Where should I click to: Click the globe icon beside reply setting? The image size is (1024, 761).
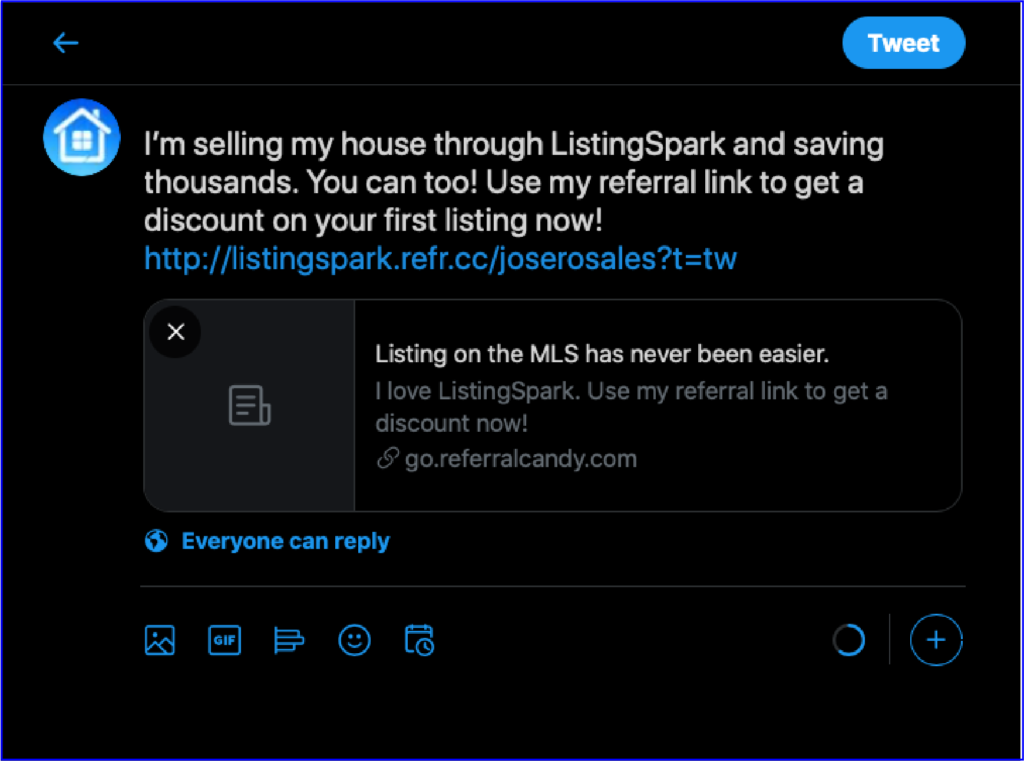[156, 541]
